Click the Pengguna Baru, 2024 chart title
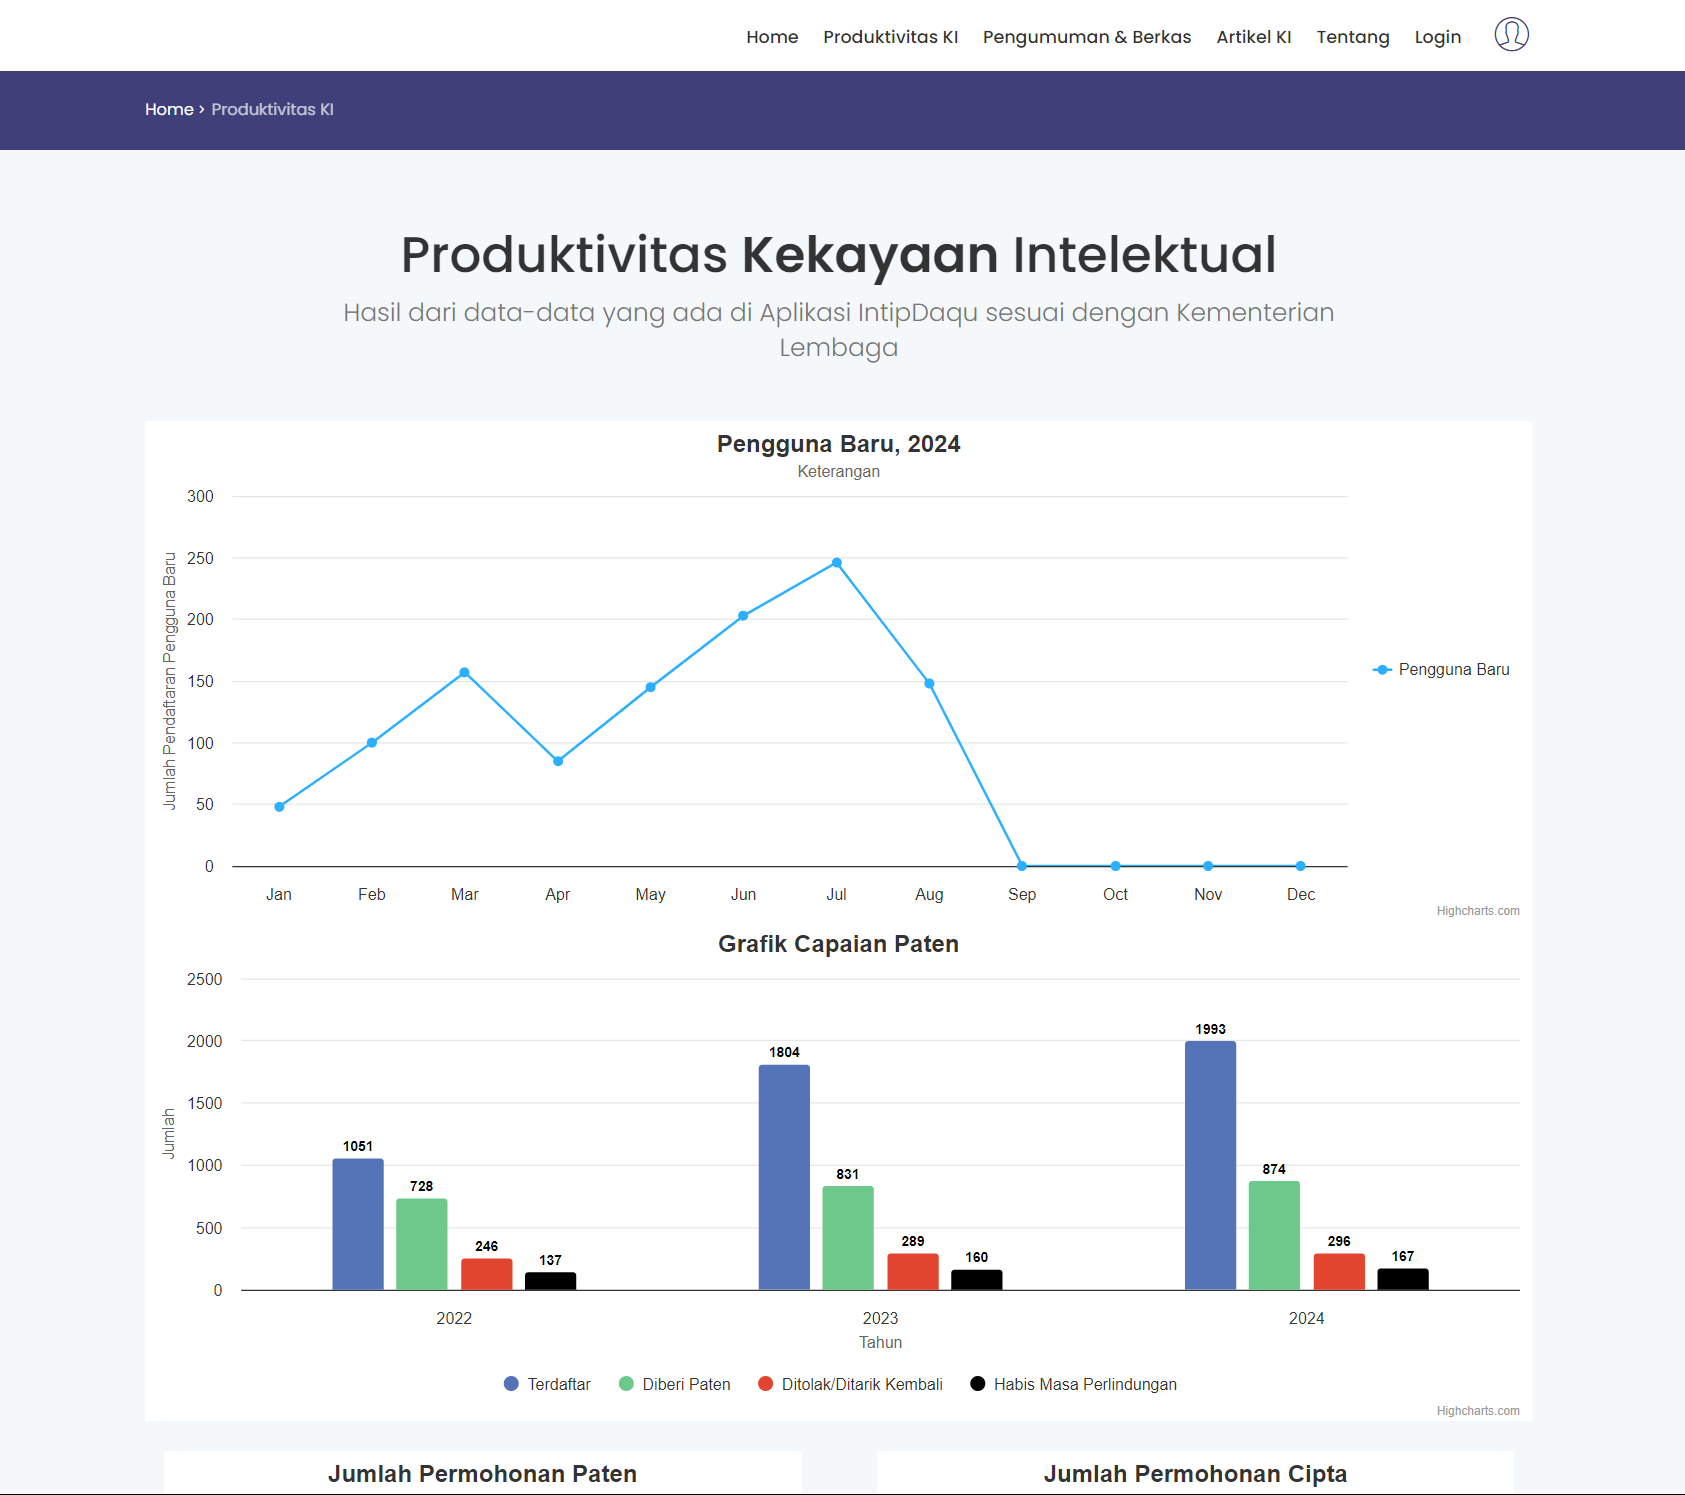Viewport: 1685px width, 1495px height. tap(839, 444)
